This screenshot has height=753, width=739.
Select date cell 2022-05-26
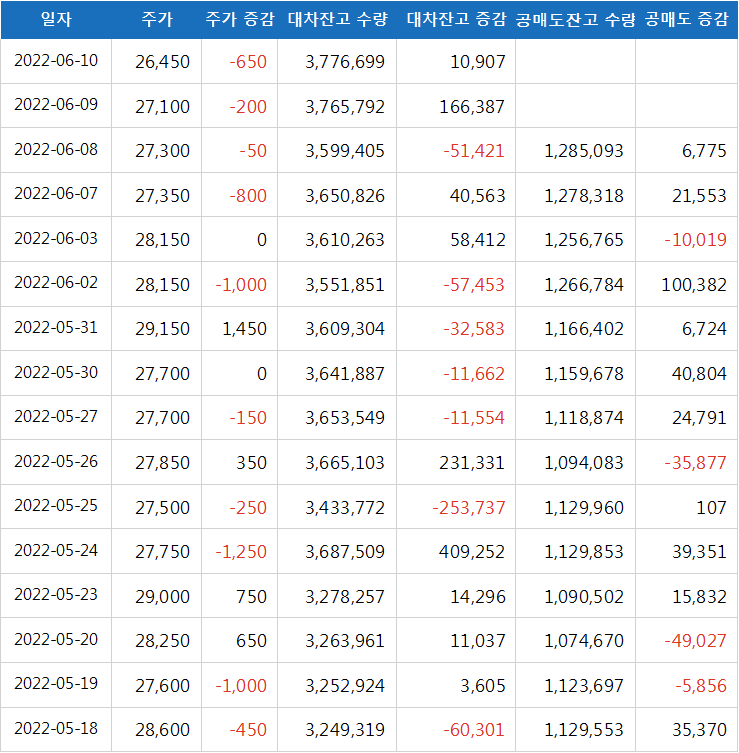tap(56, 462)
